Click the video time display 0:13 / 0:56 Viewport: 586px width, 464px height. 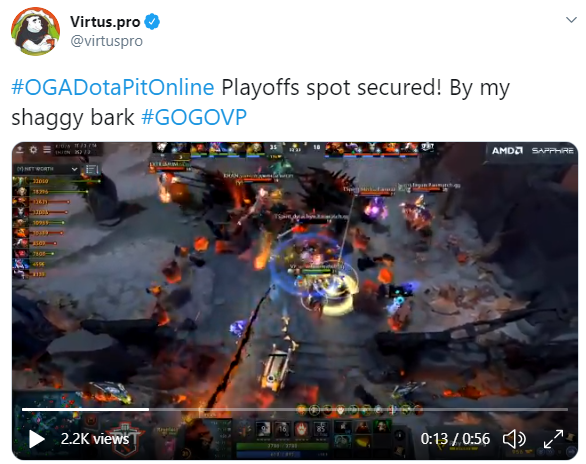tap(455, 439)
